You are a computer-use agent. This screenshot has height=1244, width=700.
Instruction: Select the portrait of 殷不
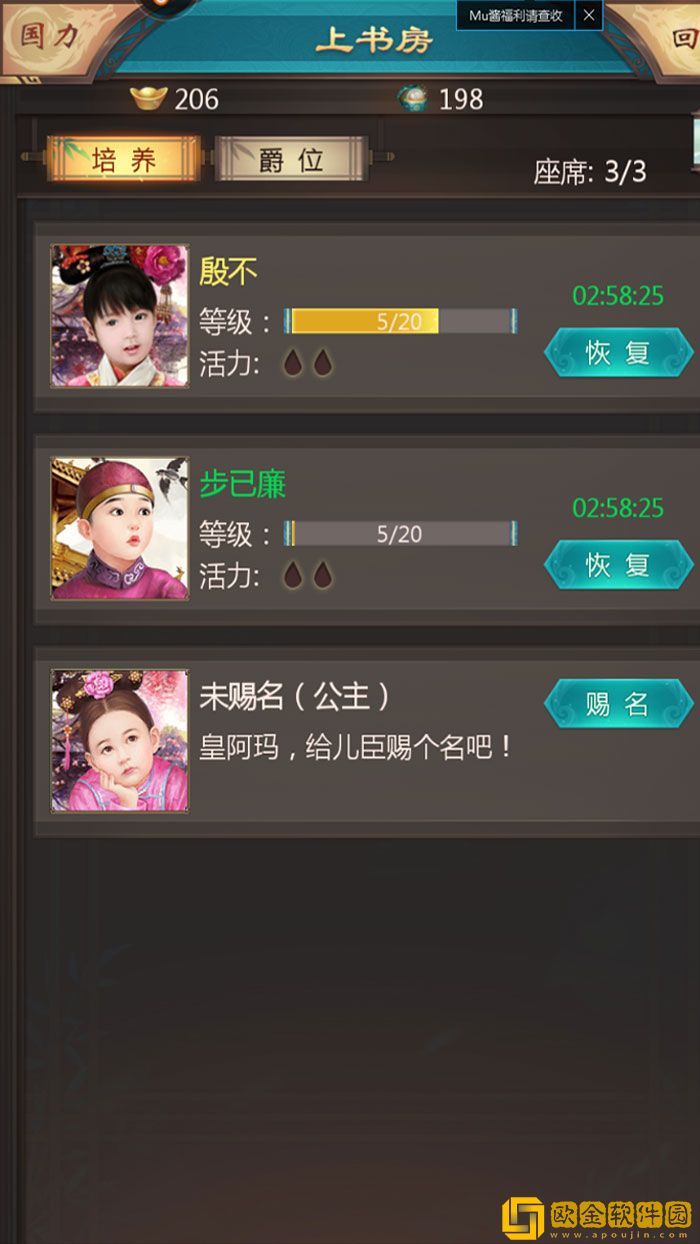120,316
